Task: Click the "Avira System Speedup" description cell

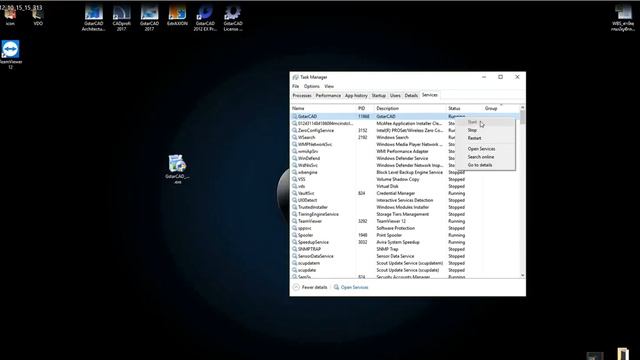Action: (398, 242)
